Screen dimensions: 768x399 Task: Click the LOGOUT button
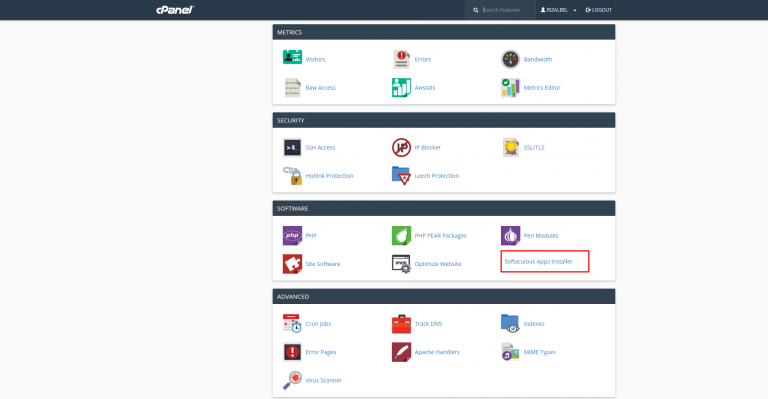(599, 10)
